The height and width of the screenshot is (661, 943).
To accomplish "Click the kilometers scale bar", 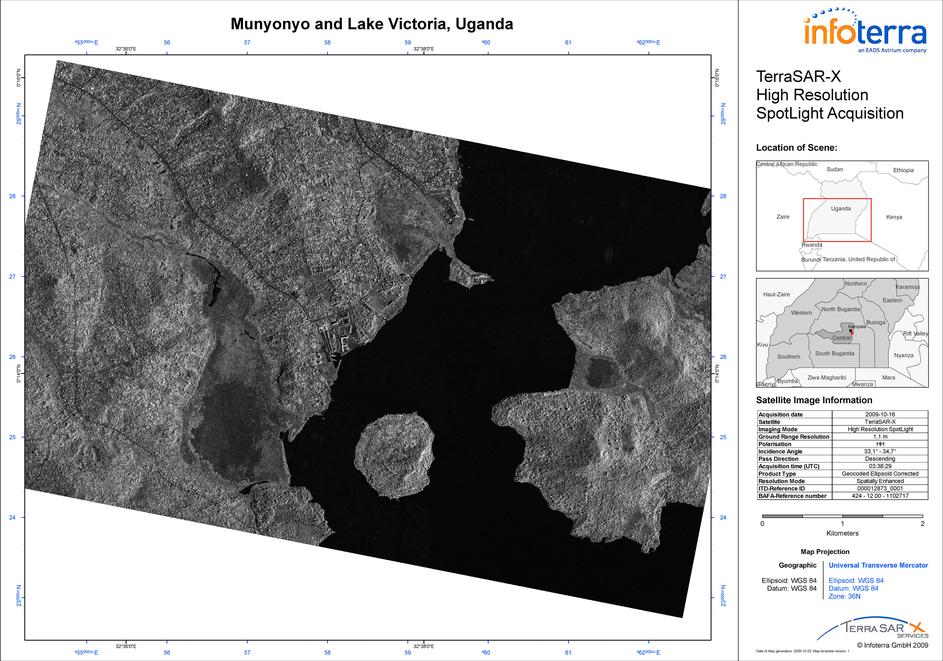I will pos(842,512).
